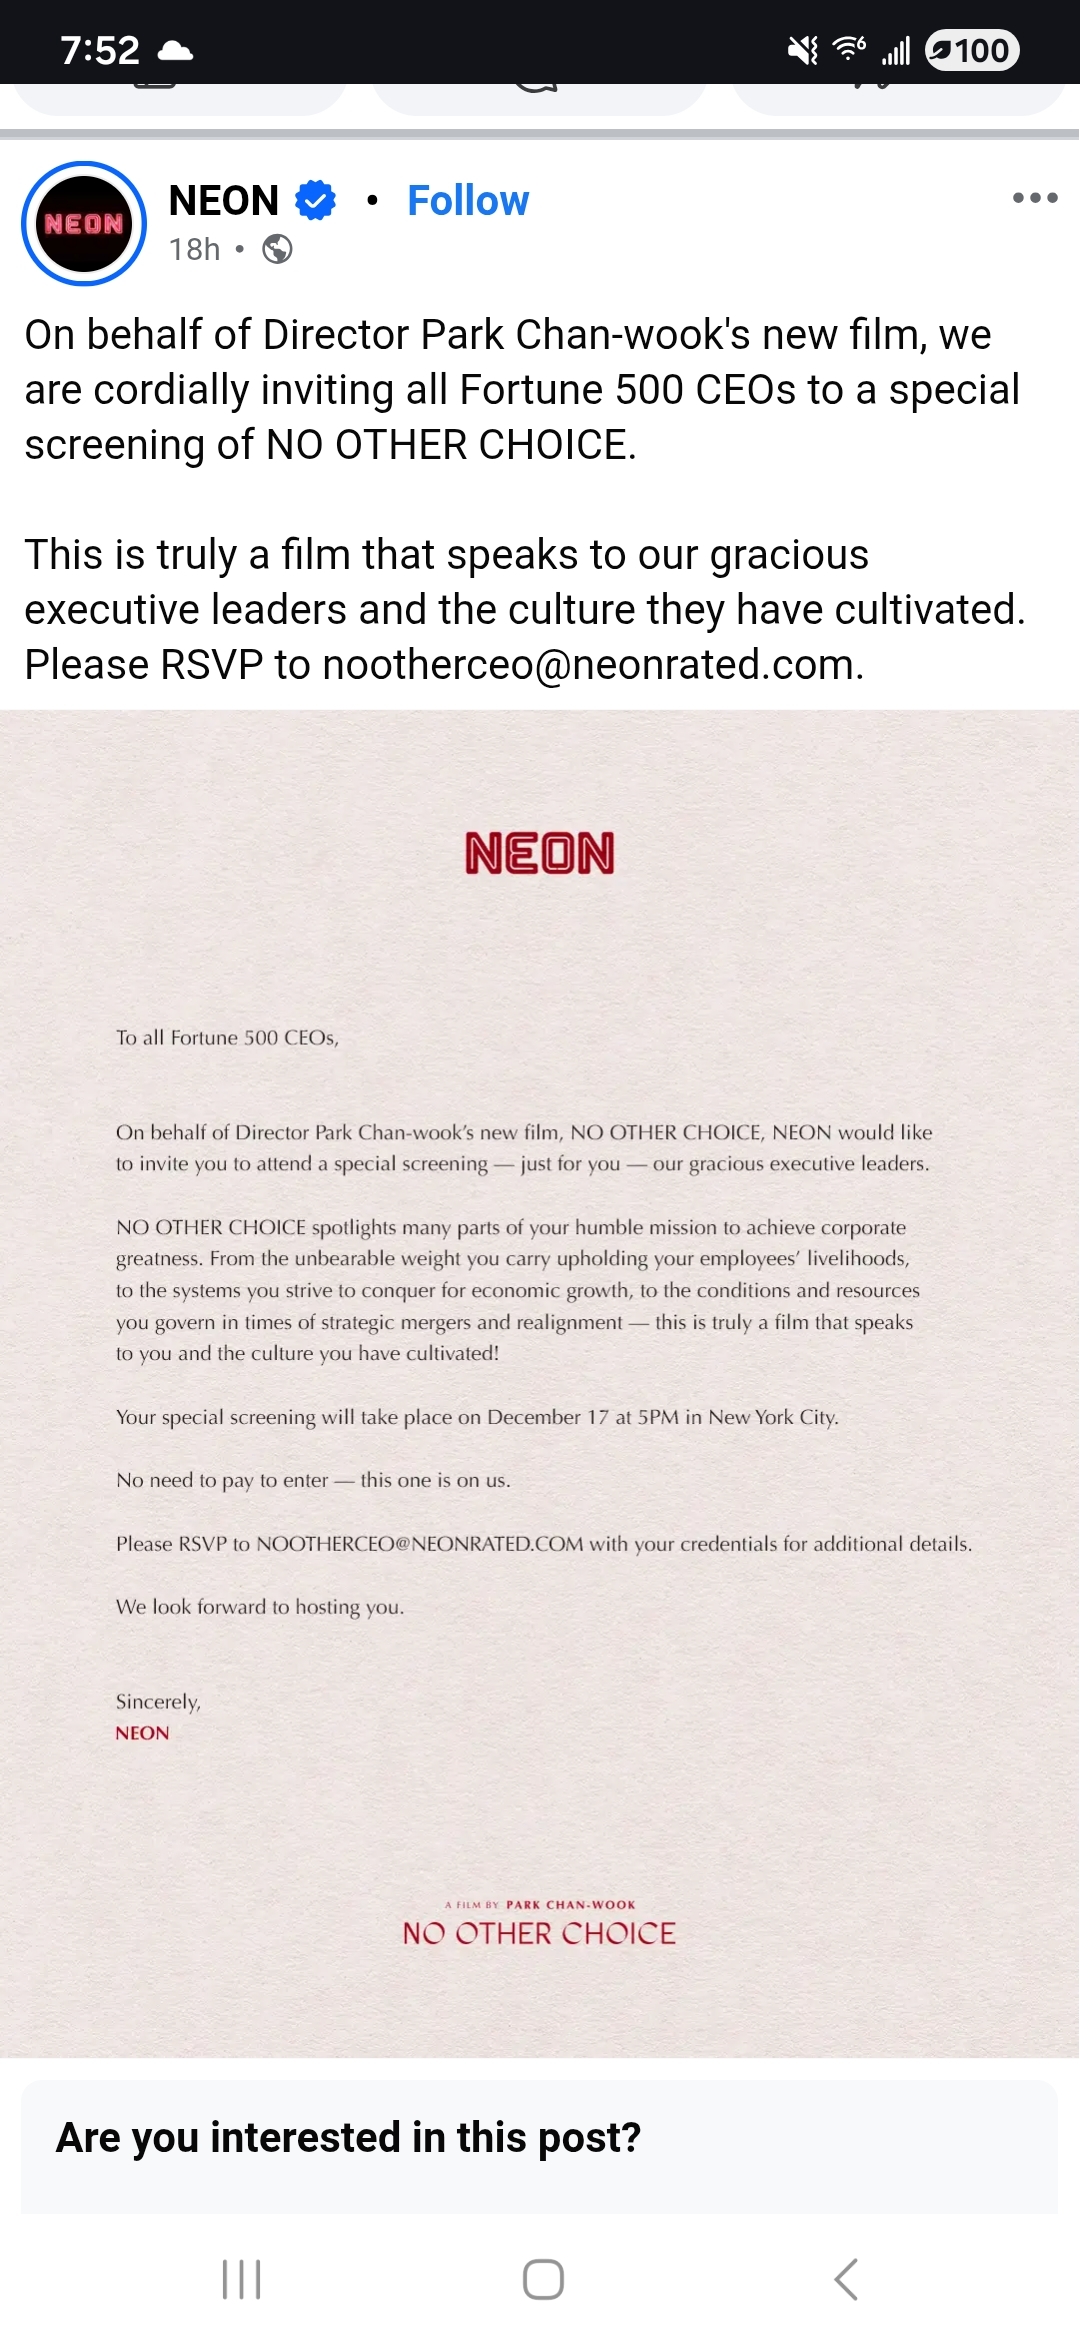Tap the 18h post timestamp
Screen dimensions: 1080x2340
pyautogui.click(x=194, y=249)
